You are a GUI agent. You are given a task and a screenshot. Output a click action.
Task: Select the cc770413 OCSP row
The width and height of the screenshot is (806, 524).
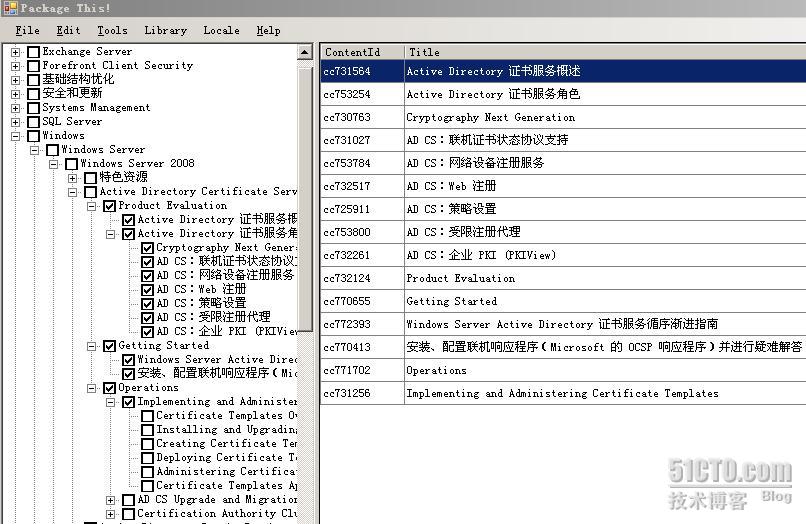[563, 347]
